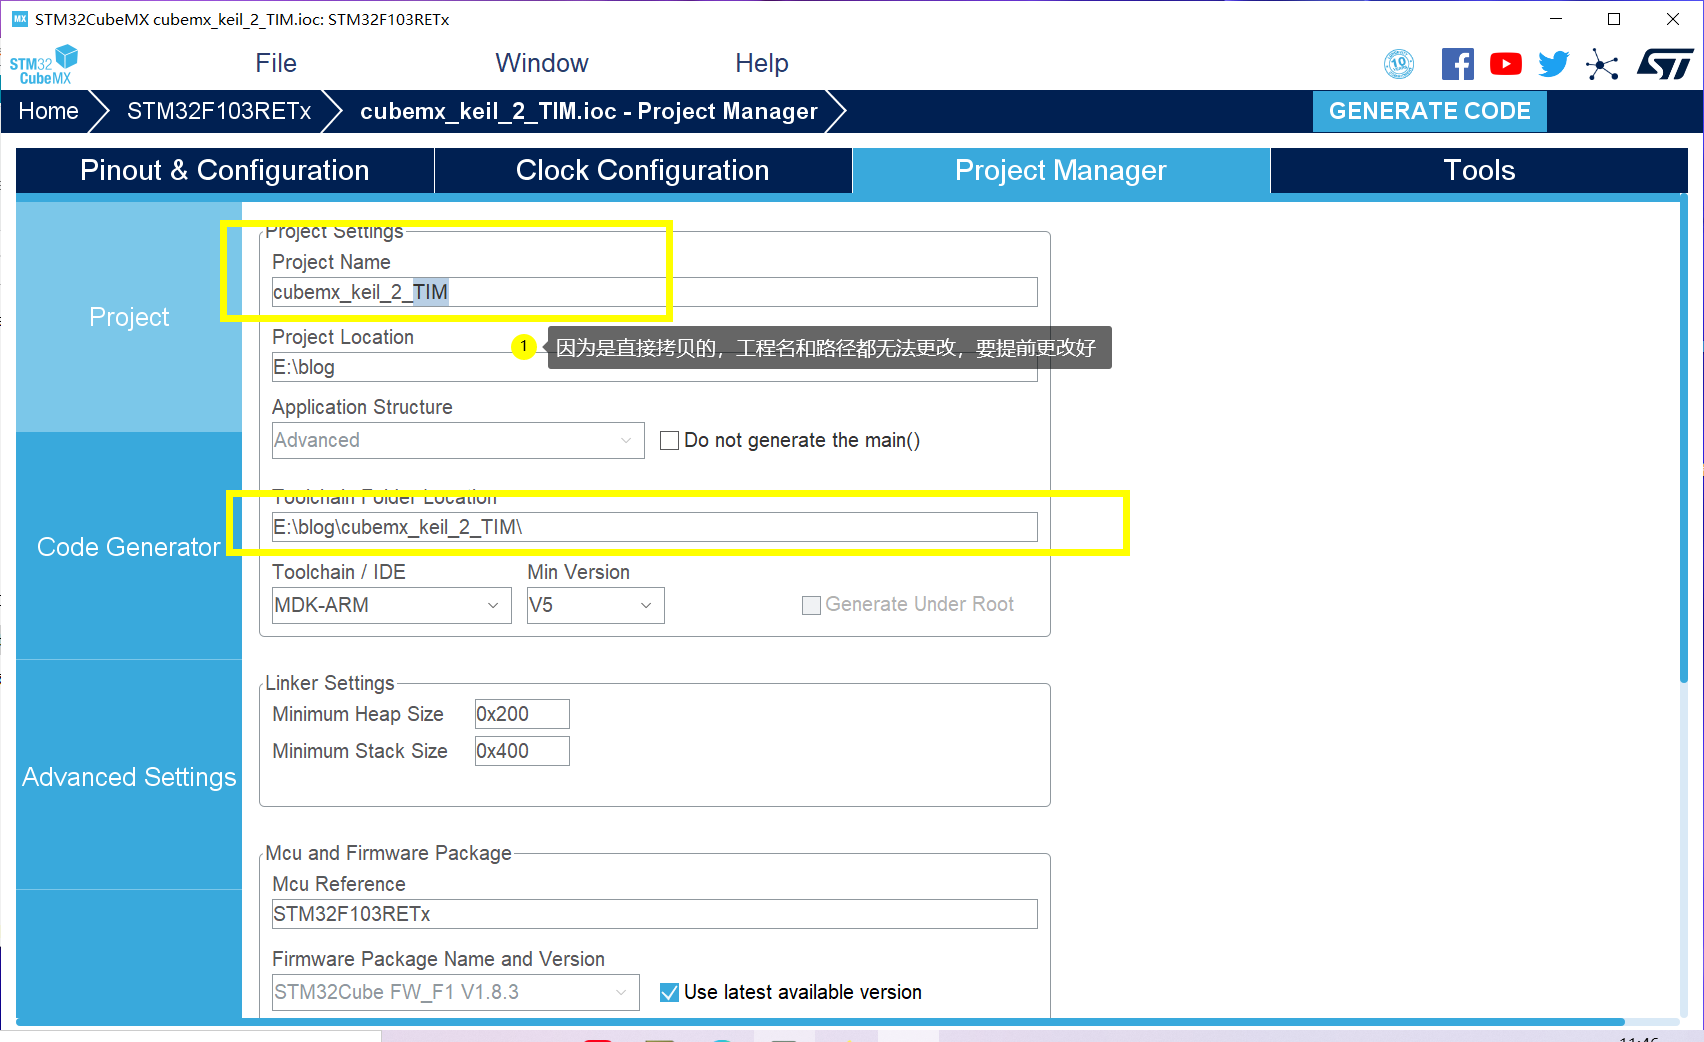
Task: Toggle Use latest available version checkbox
Action: point(670,992)
